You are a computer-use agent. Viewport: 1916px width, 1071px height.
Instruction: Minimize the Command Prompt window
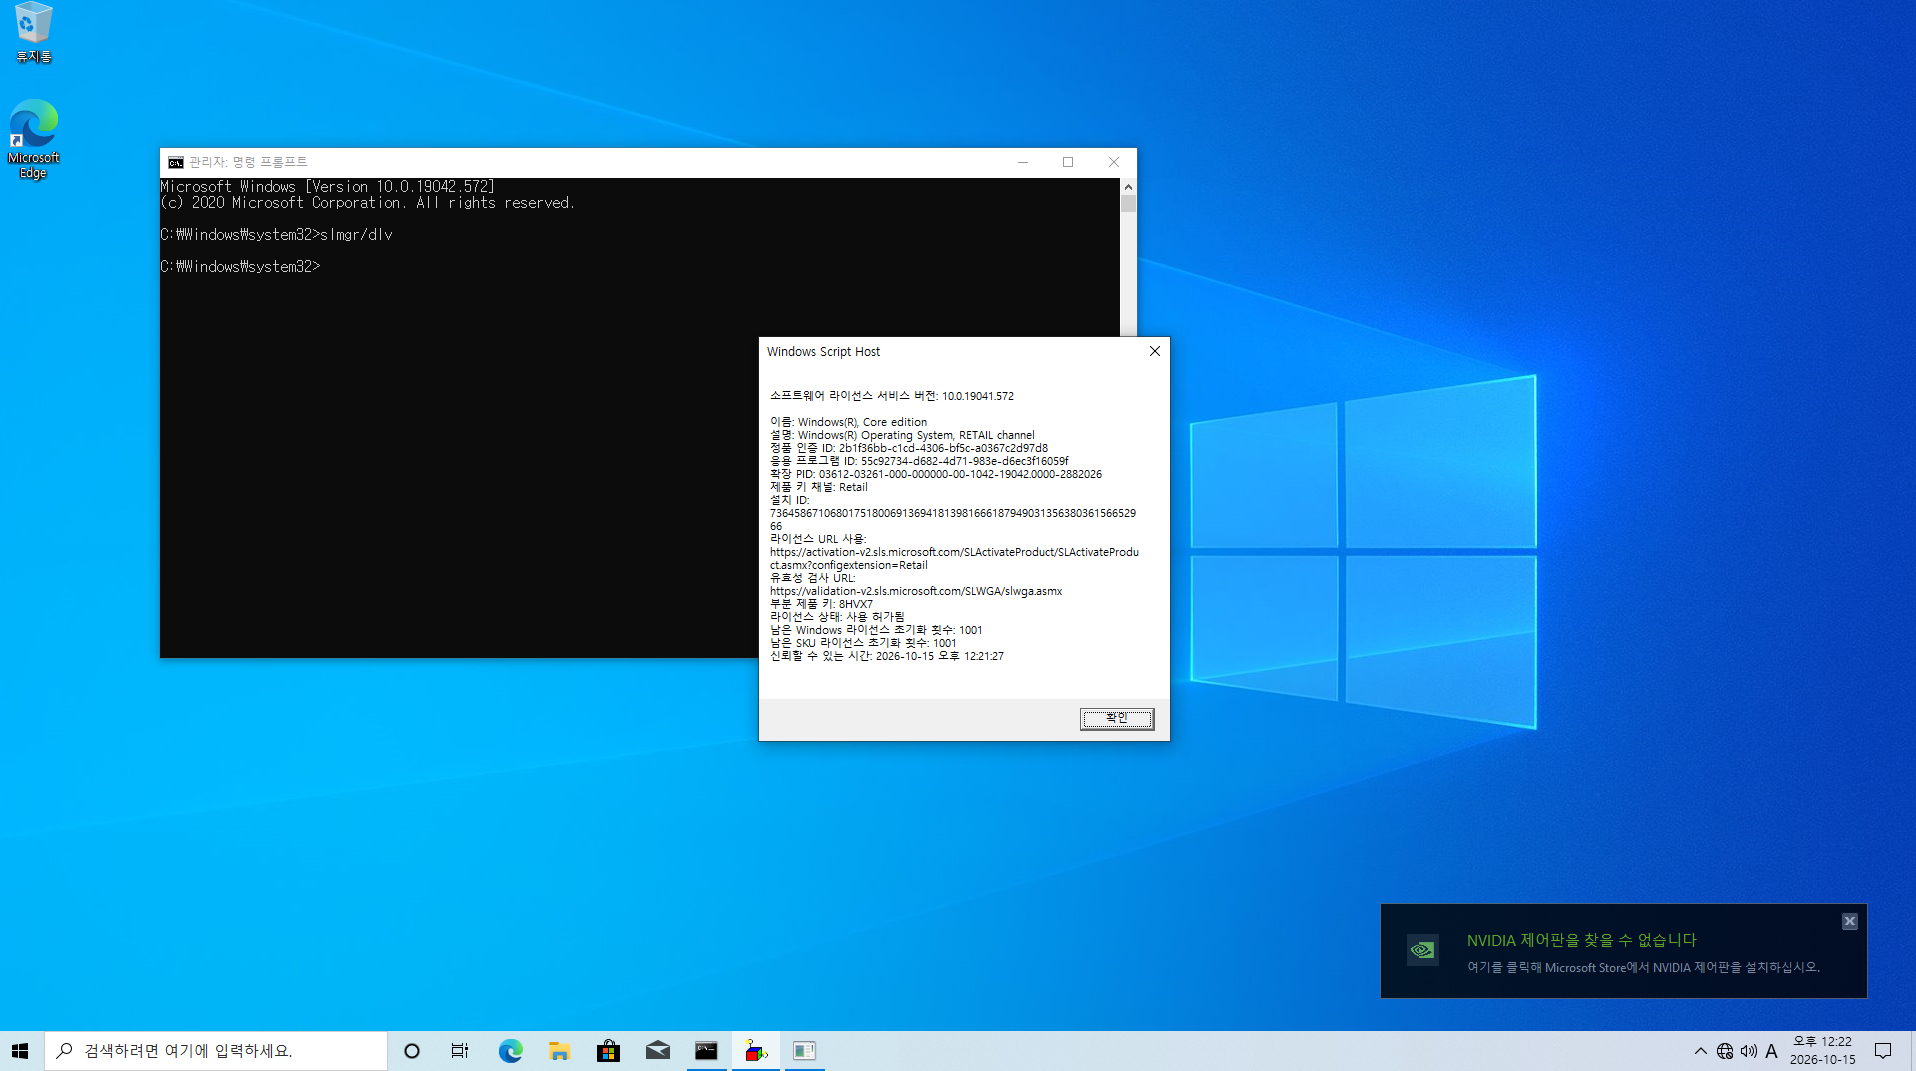click(x=1023, y=162)
